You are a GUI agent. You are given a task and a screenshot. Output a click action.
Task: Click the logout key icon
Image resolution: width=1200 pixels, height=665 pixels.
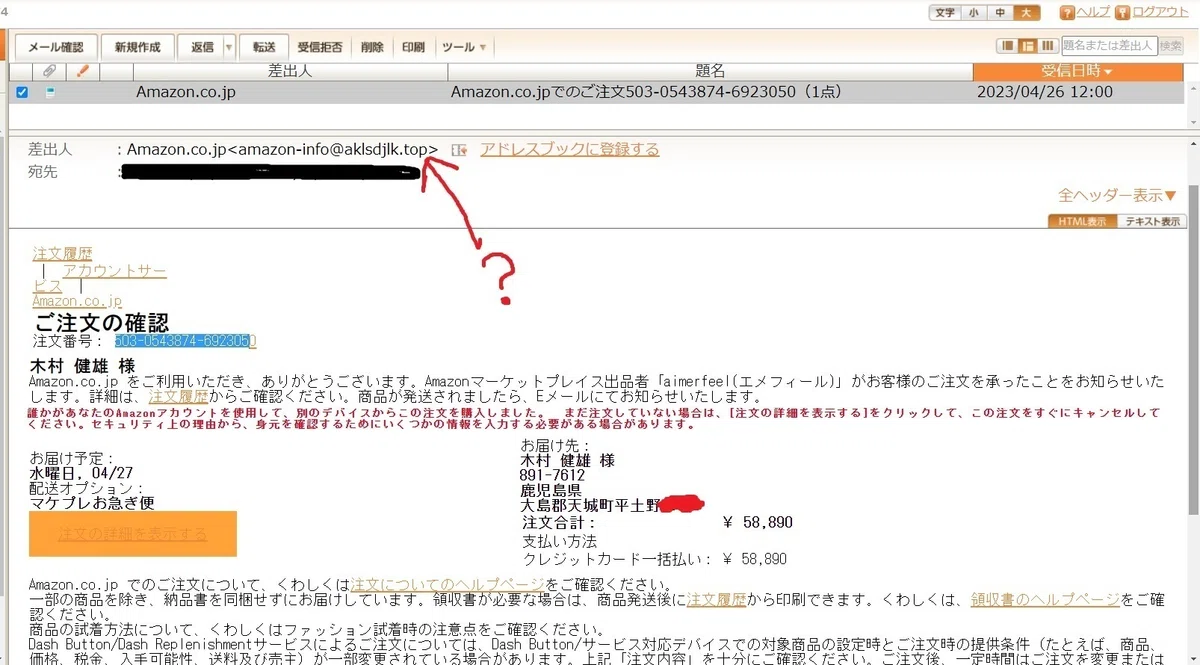click(1122, 12)
